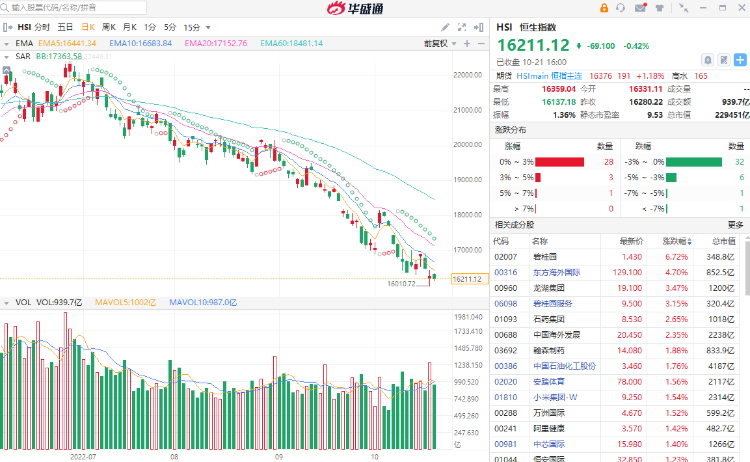
Task: Select the 阿里健康 row
Action: [616, 429]
